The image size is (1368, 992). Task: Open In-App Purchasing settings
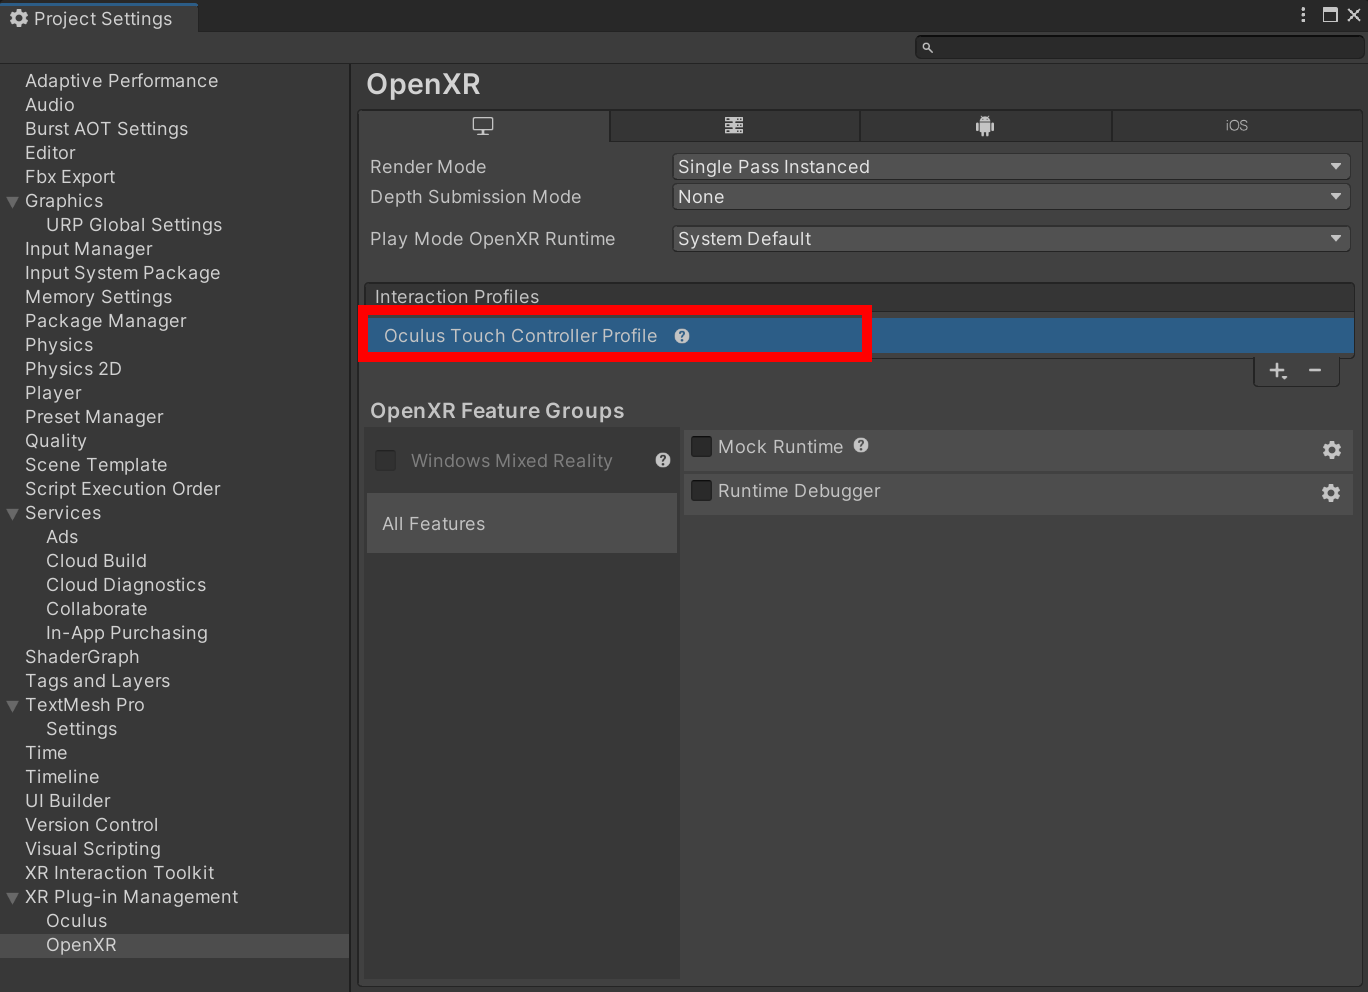pos(127,633)
